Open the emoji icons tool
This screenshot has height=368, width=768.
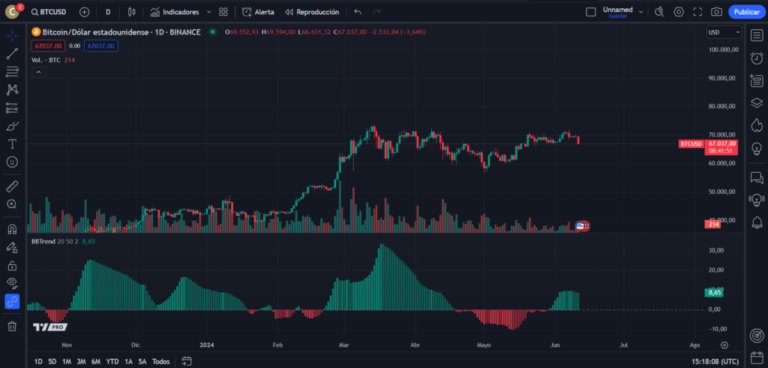click(x=12, y=162)
